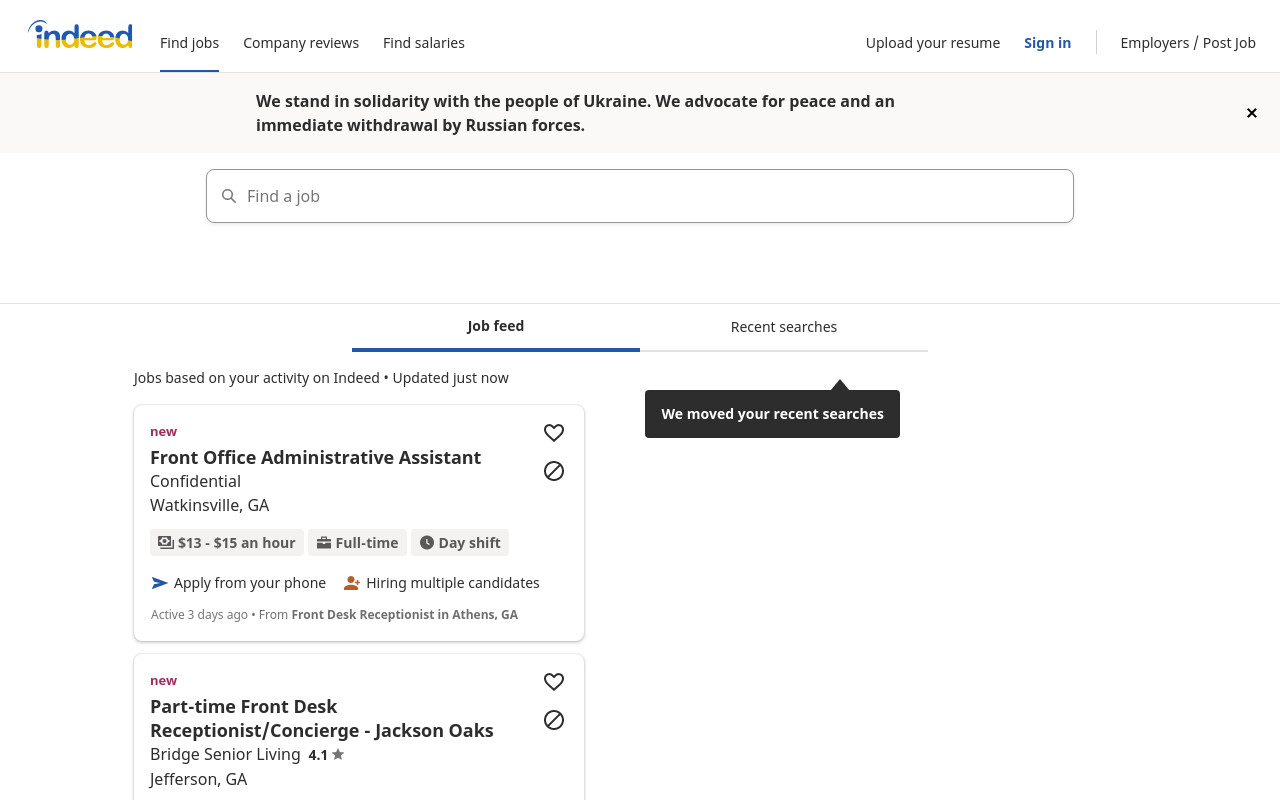Open Employers / Post Job link
The width and height of the screenshot is (1280, 800).
click(x=1188, y=43)
